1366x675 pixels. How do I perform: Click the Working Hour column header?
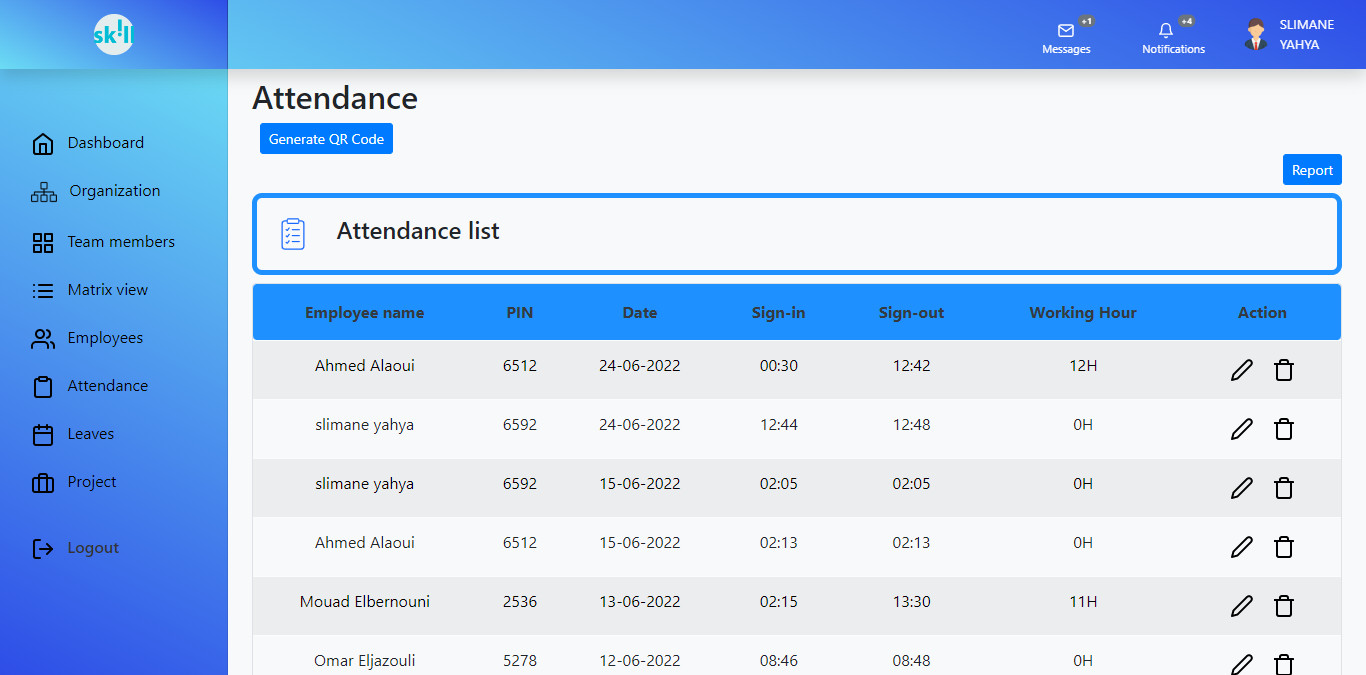click(x=1083, y=313)
